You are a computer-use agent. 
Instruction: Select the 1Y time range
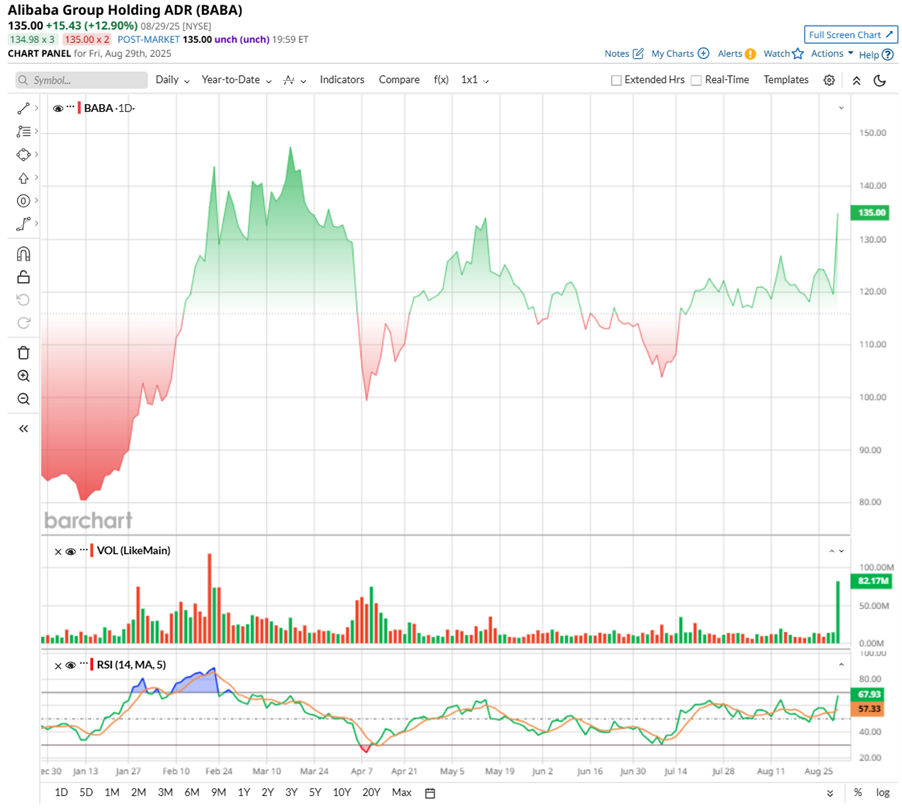(244, 793)
